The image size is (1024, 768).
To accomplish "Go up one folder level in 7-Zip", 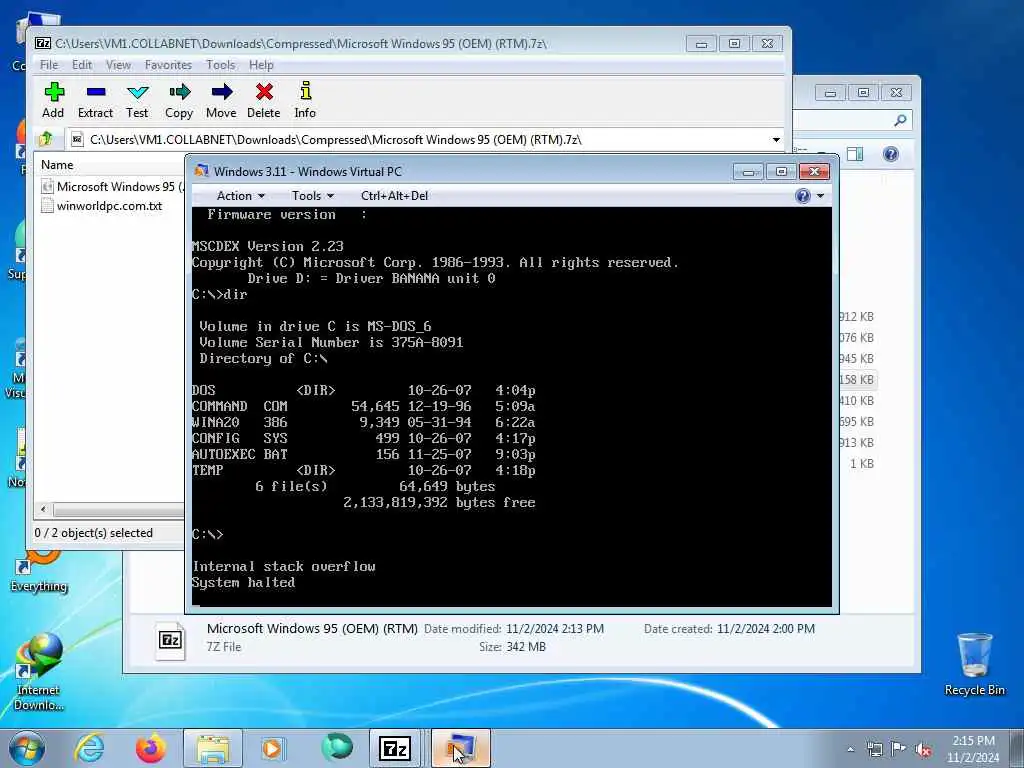I will [46, 139].
